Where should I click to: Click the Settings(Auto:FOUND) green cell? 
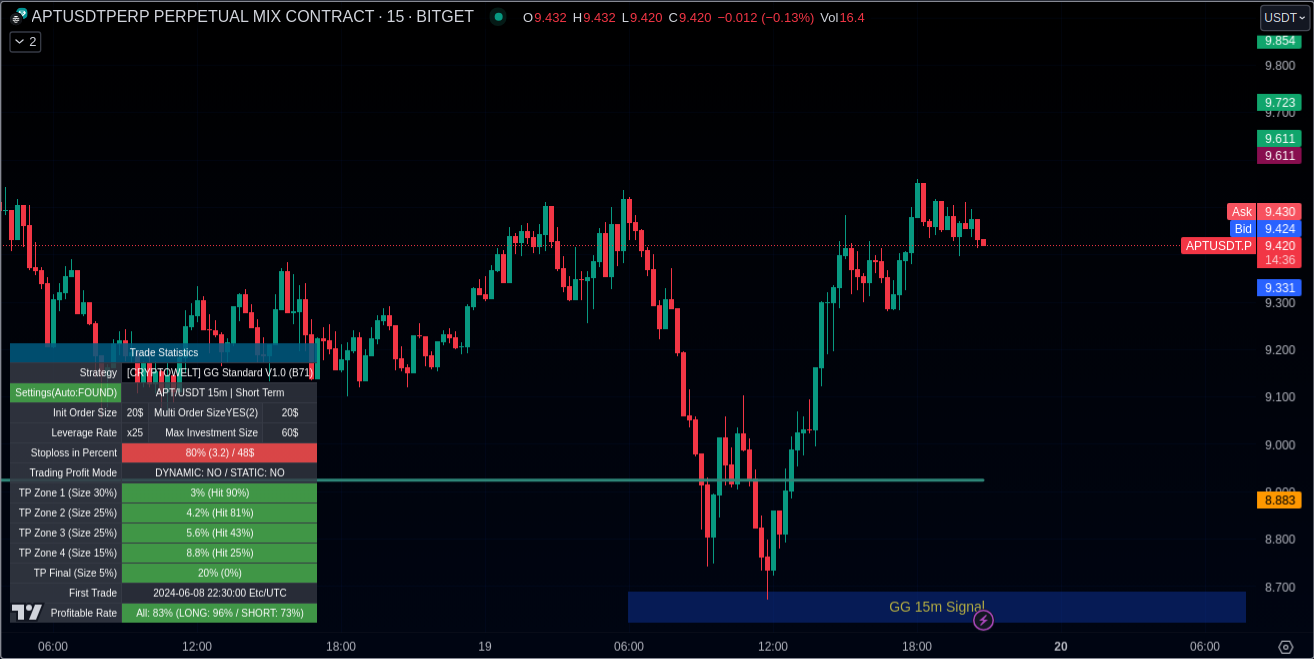pyautogui.click(x=66, y=393)
